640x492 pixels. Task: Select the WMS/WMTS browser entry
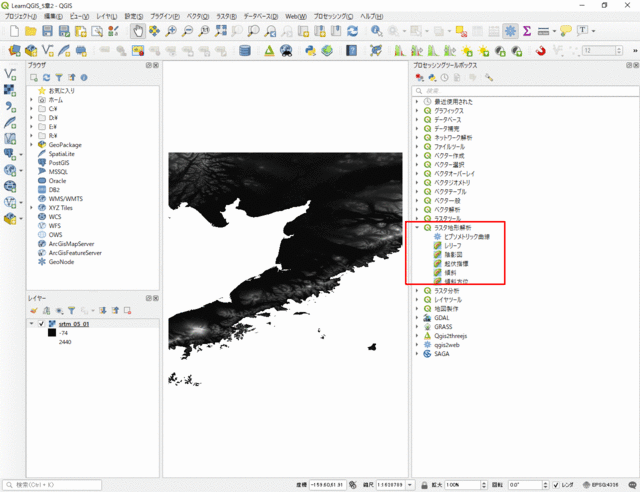(66, 198)
